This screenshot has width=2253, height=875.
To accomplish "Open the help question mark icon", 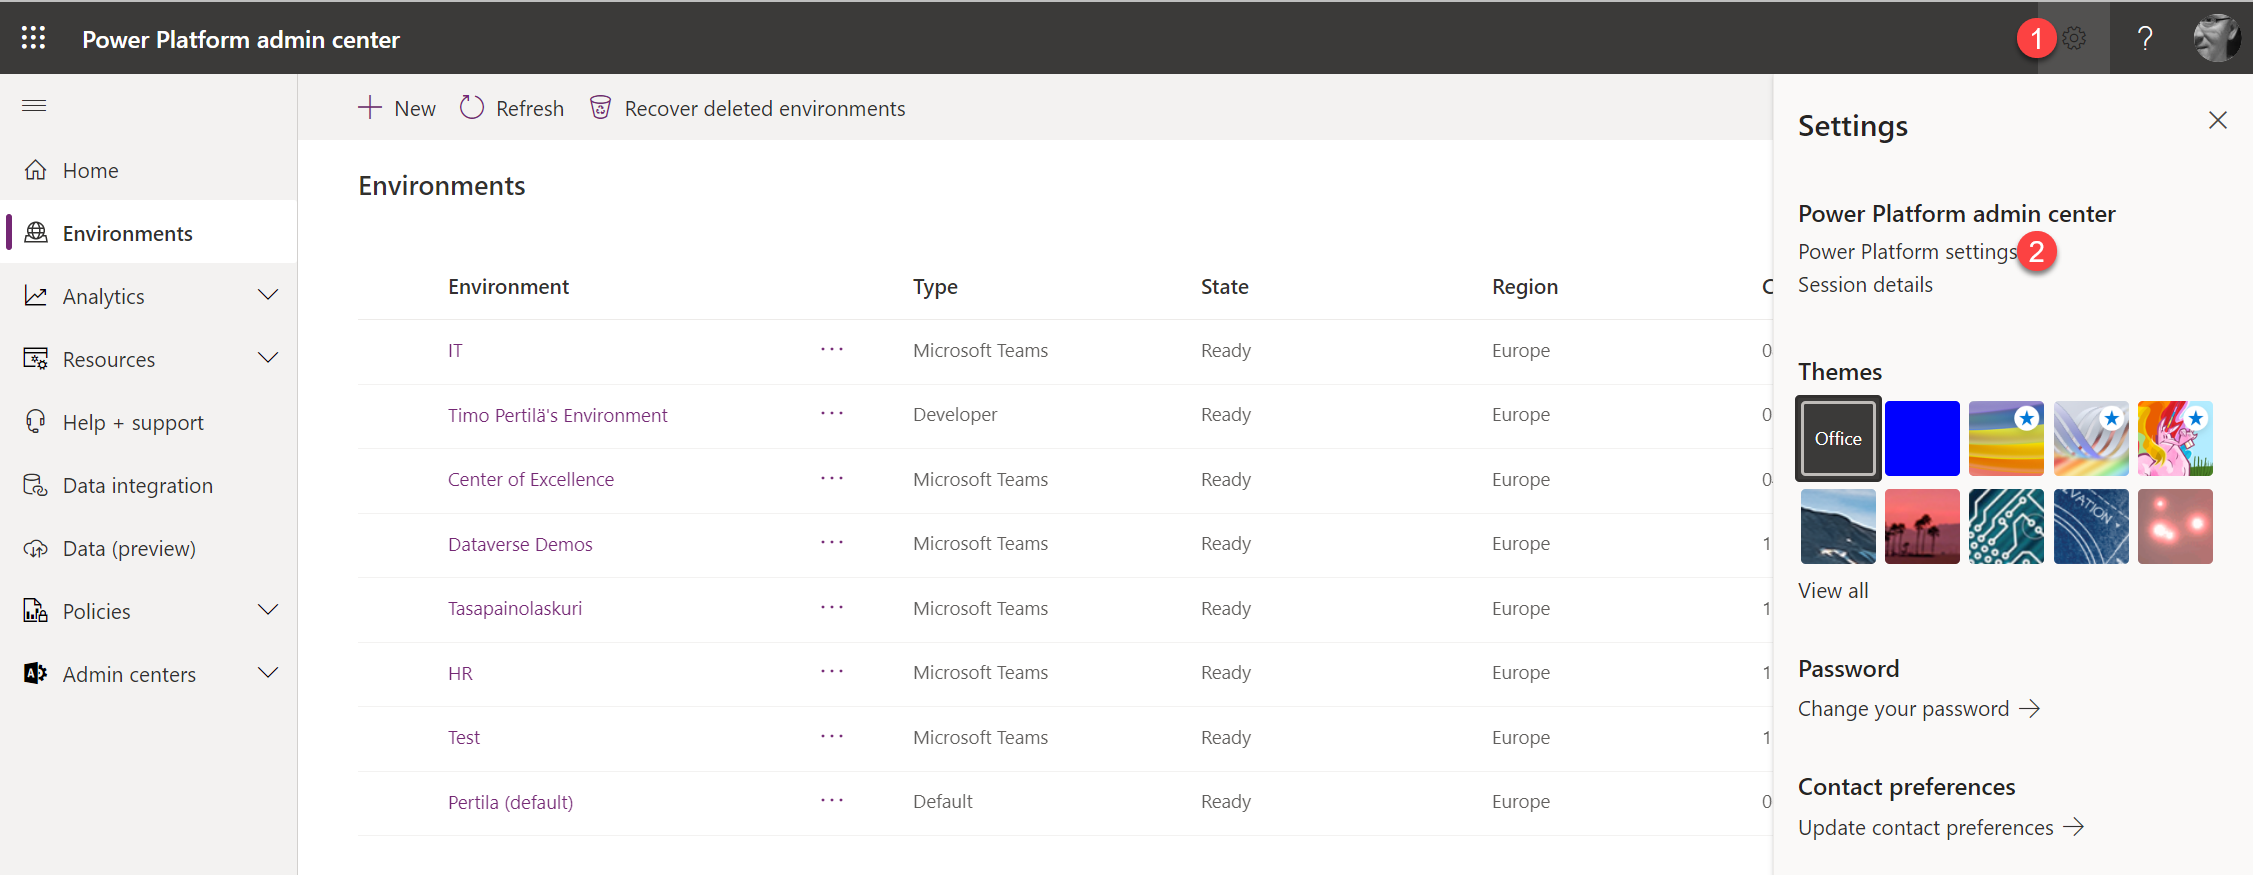I will [2145, 38].
